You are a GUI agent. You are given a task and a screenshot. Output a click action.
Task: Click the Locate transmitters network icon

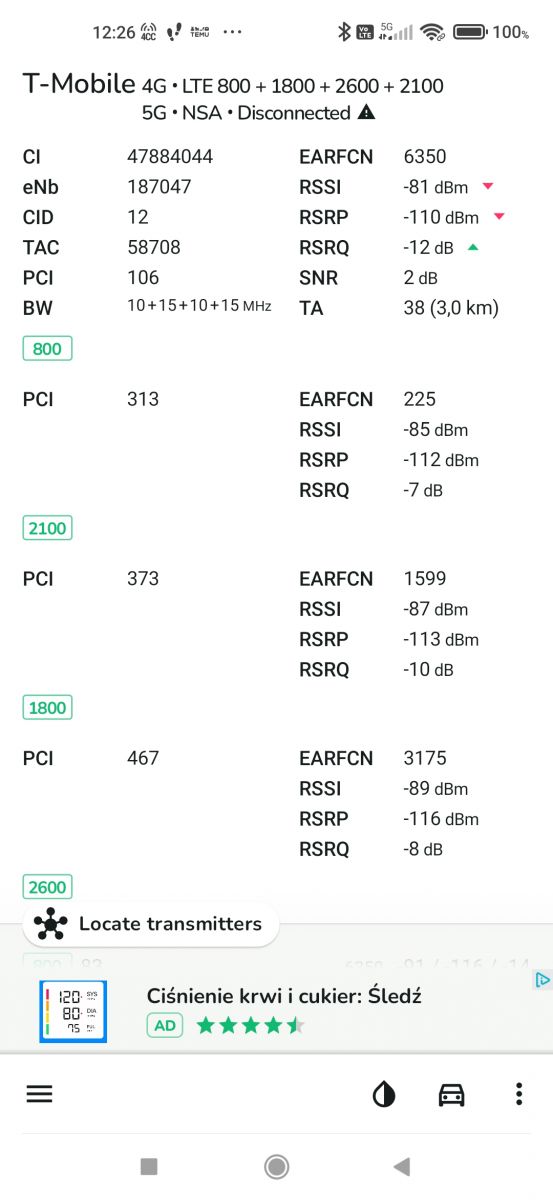(50, 924)
